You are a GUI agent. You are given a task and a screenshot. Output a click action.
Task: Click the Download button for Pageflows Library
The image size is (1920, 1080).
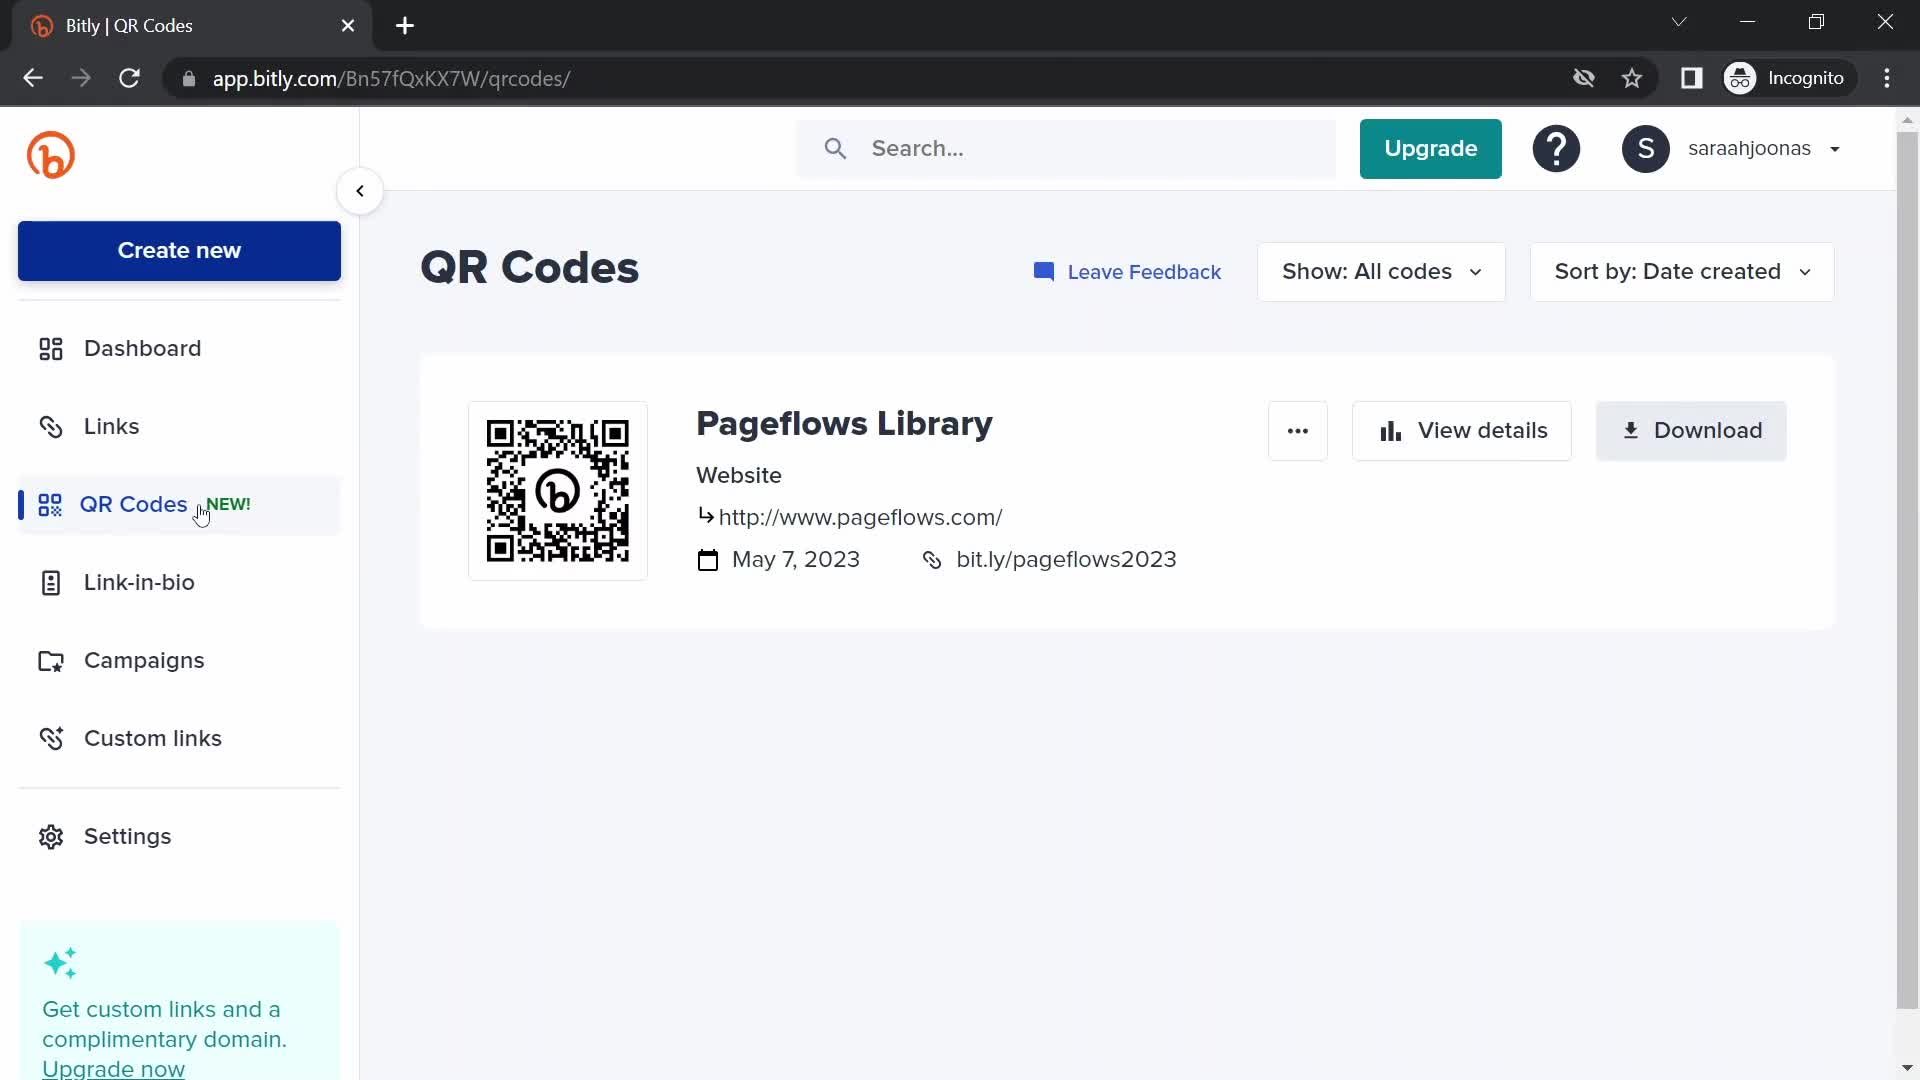click(x=1692, y=430)
